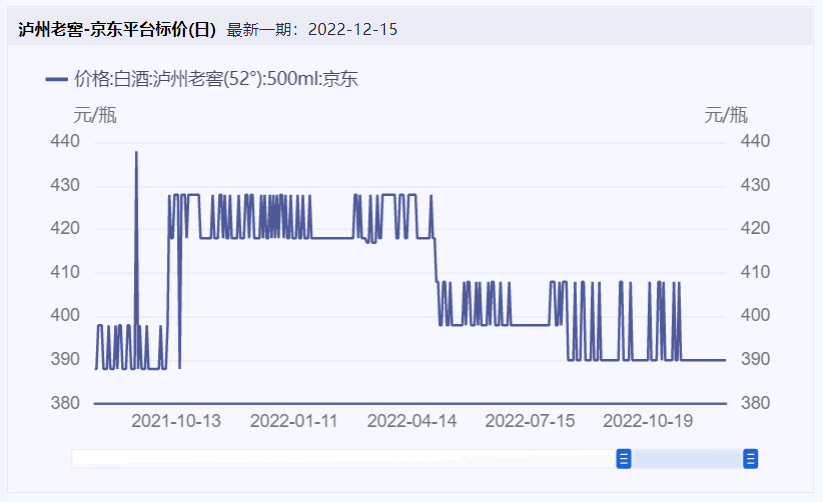This screenshot has height=502, width=823.
Task: Toggle the 价格:白酒:泸州老窖 series legend label
Action: pyautogui.click(x=215, y=79)
